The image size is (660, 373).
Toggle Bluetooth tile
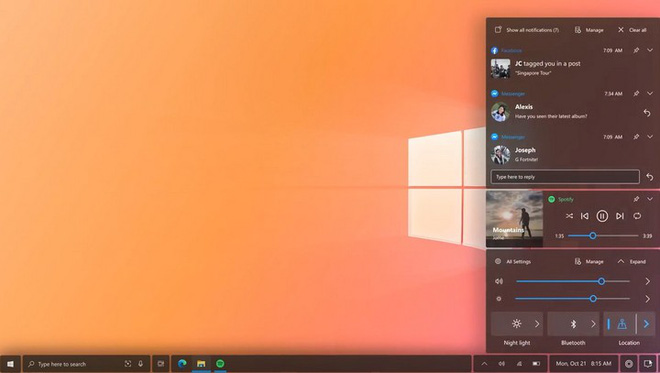point(573,324)
